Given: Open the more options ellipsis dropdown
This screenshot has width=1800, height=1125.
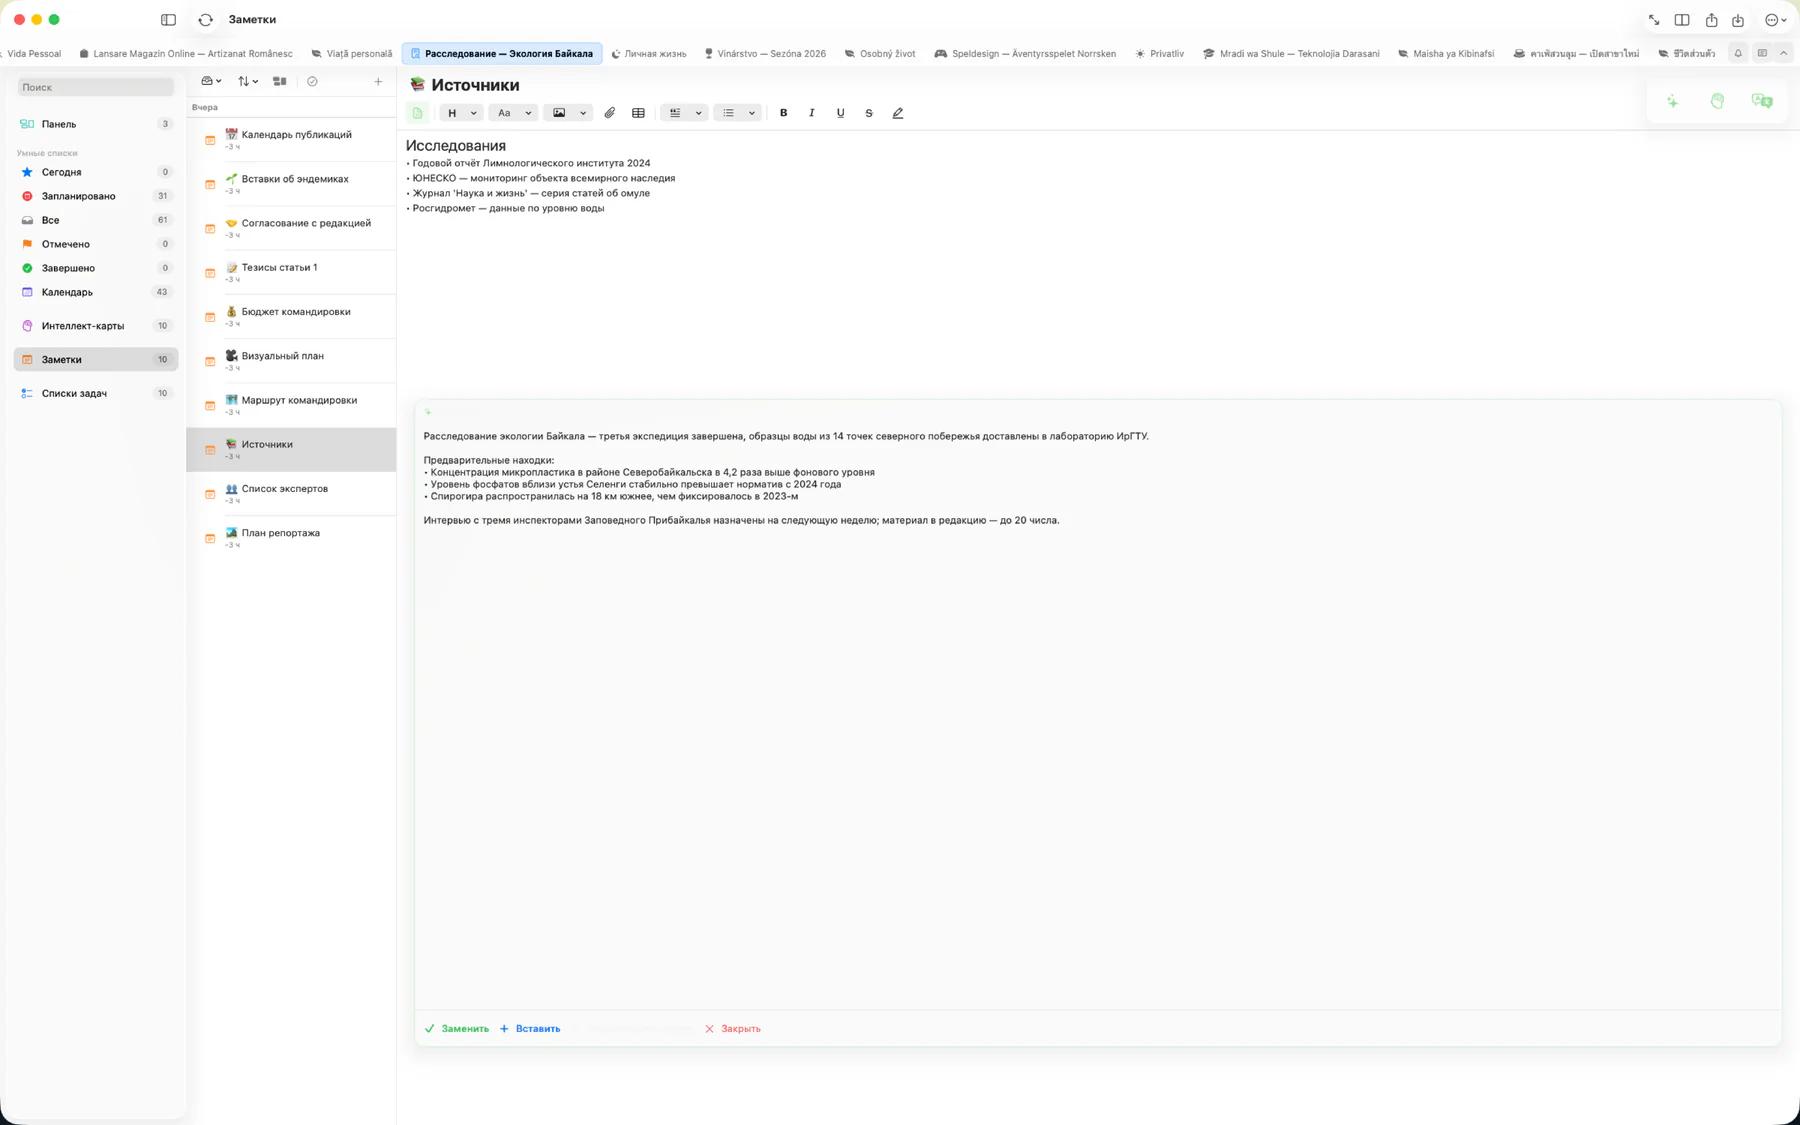Looking at the screenshot, I should pyautogui.click(x=1775, y=20).
